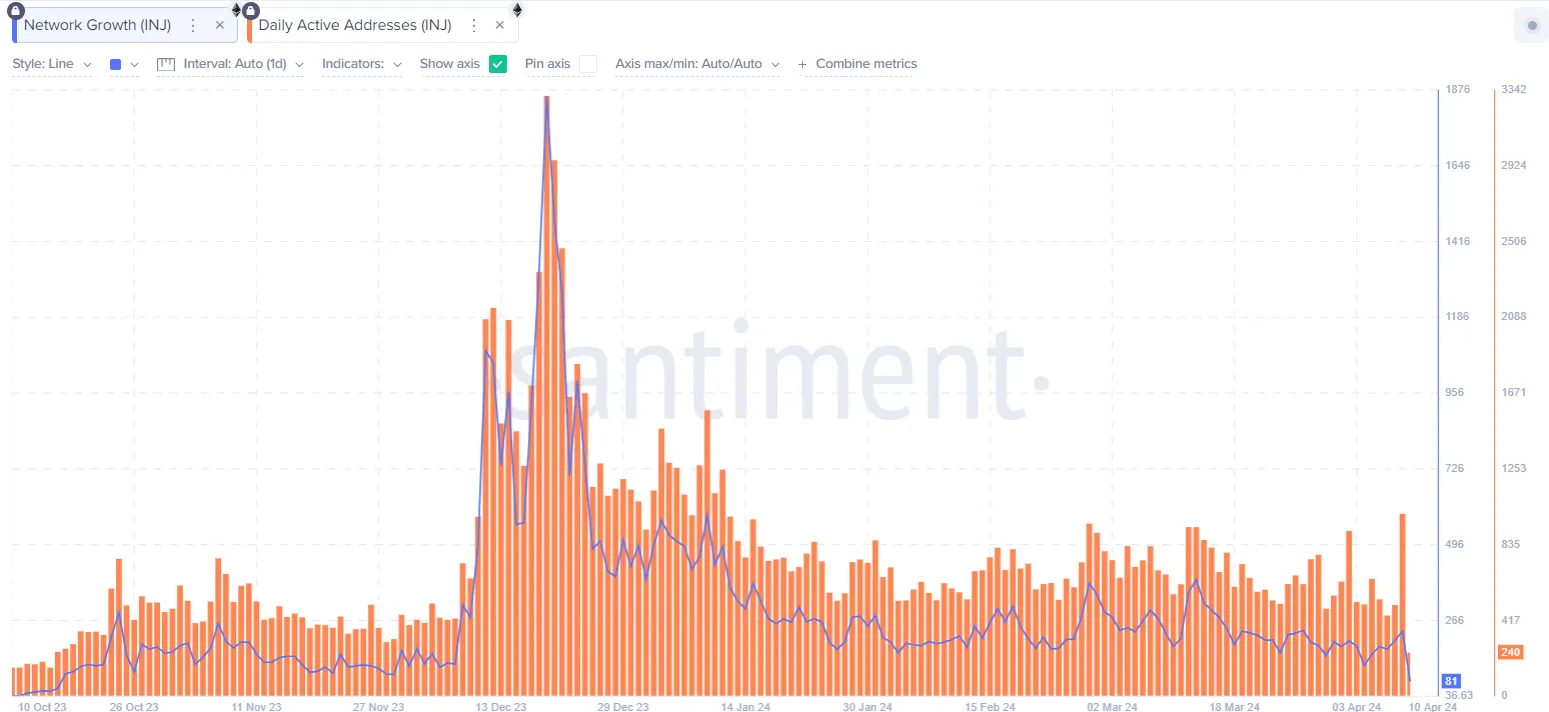Click the interval ruler icon
This screenshot has height=712, width=1549.
click(x=166, y=64)
